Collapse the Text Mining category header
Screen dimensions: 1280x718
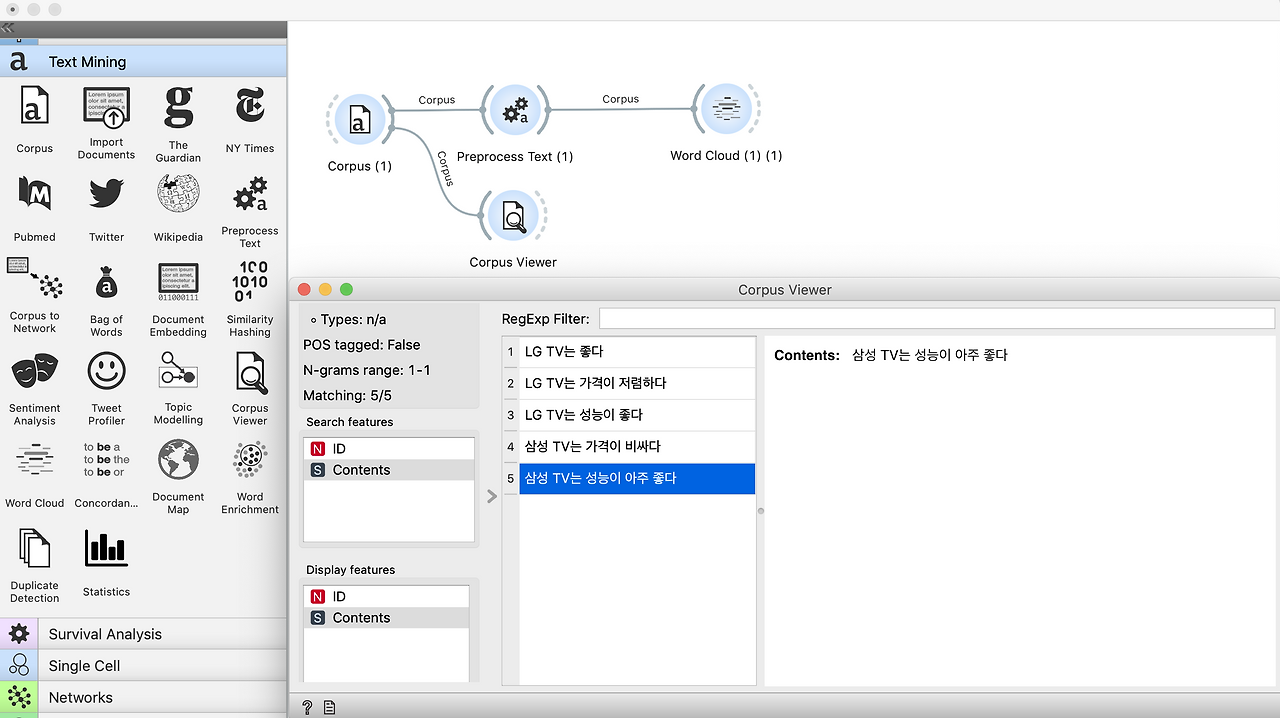[x=143, y=62]
